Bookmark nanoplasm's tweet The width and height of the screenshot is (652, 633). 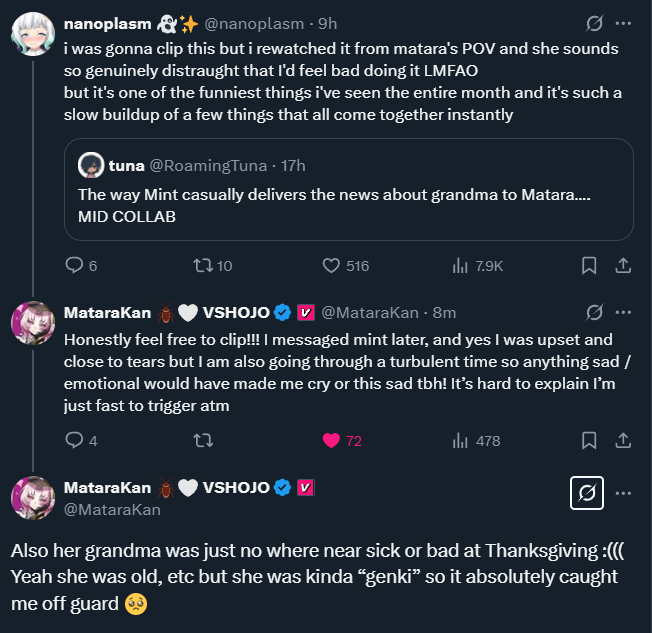tap(590, 266)
